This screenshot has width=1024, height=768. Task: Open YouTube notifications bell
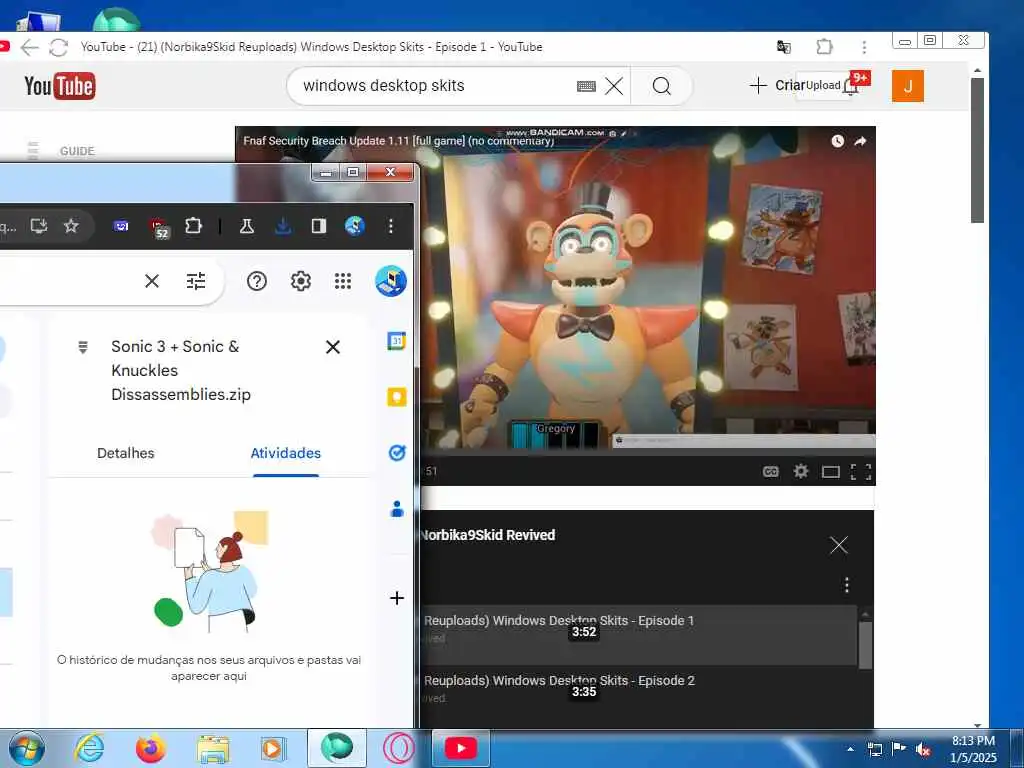coord(850,86)
